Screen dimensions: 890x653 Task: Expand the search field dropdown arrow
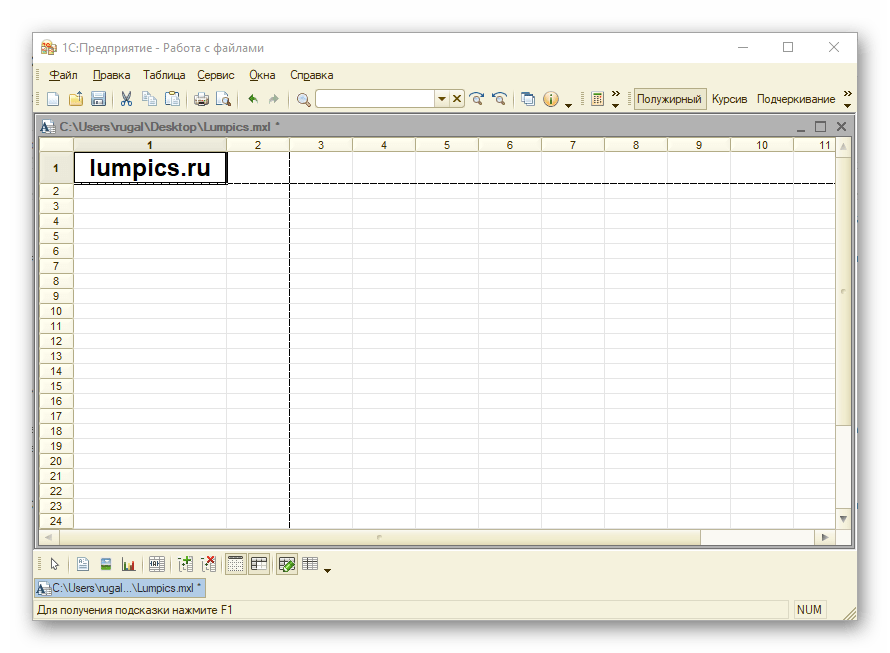[x=441, y=99]
